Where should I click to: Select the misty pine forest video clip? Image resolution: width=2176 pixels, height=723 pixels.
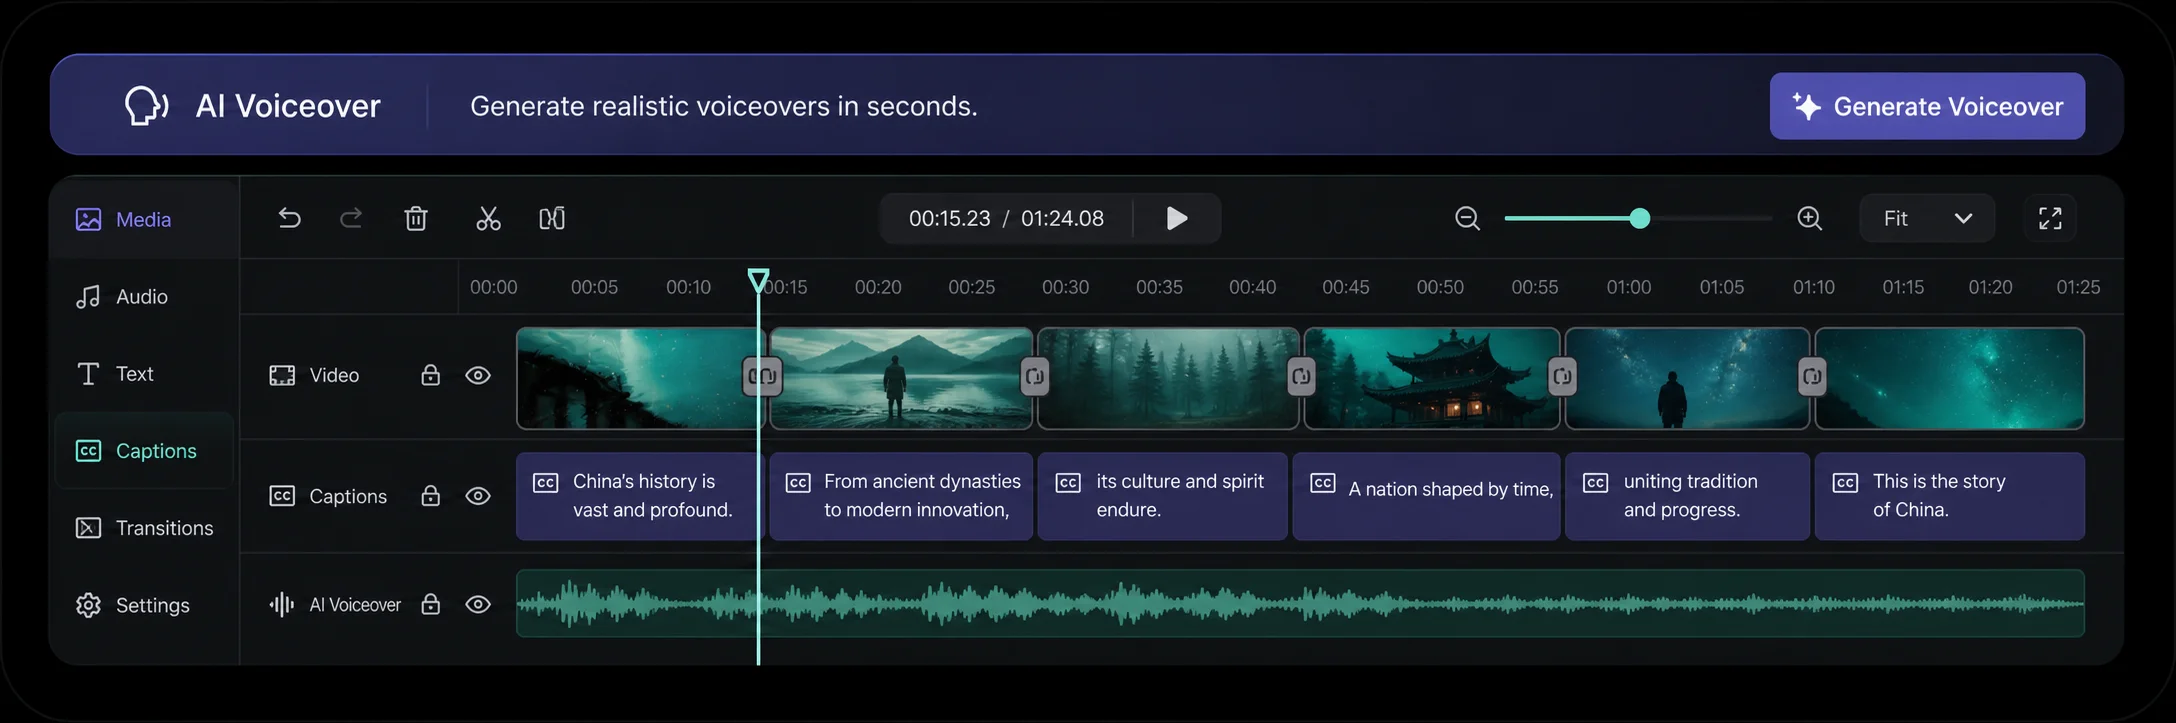(x=1168, y=379)
